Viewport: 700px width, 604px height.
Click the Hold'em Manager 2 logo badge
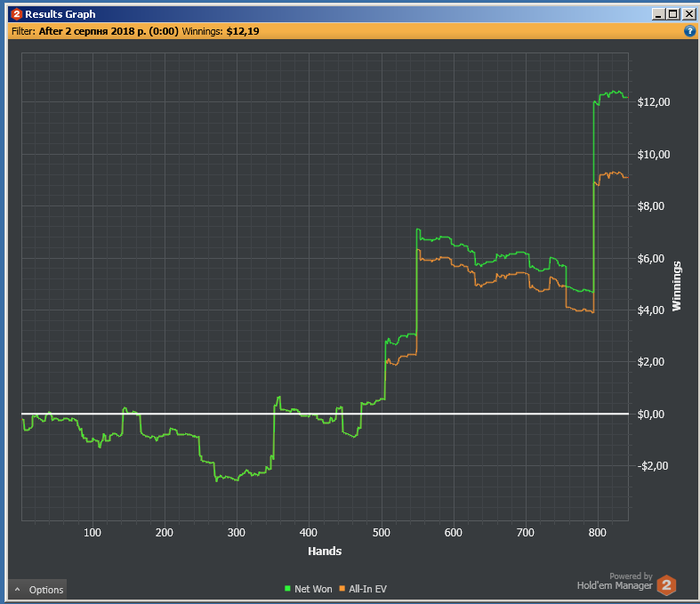(667, 585)
